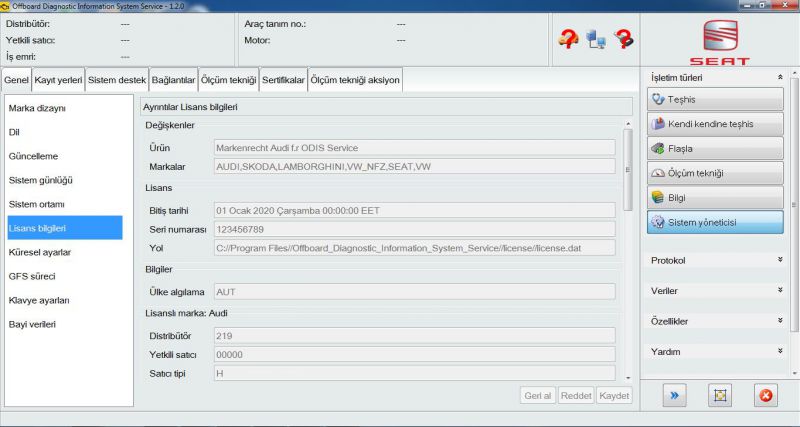This screenshot has width=800, height=427.
Task: Select Marka dizaynı in the list
Action: 65,108
